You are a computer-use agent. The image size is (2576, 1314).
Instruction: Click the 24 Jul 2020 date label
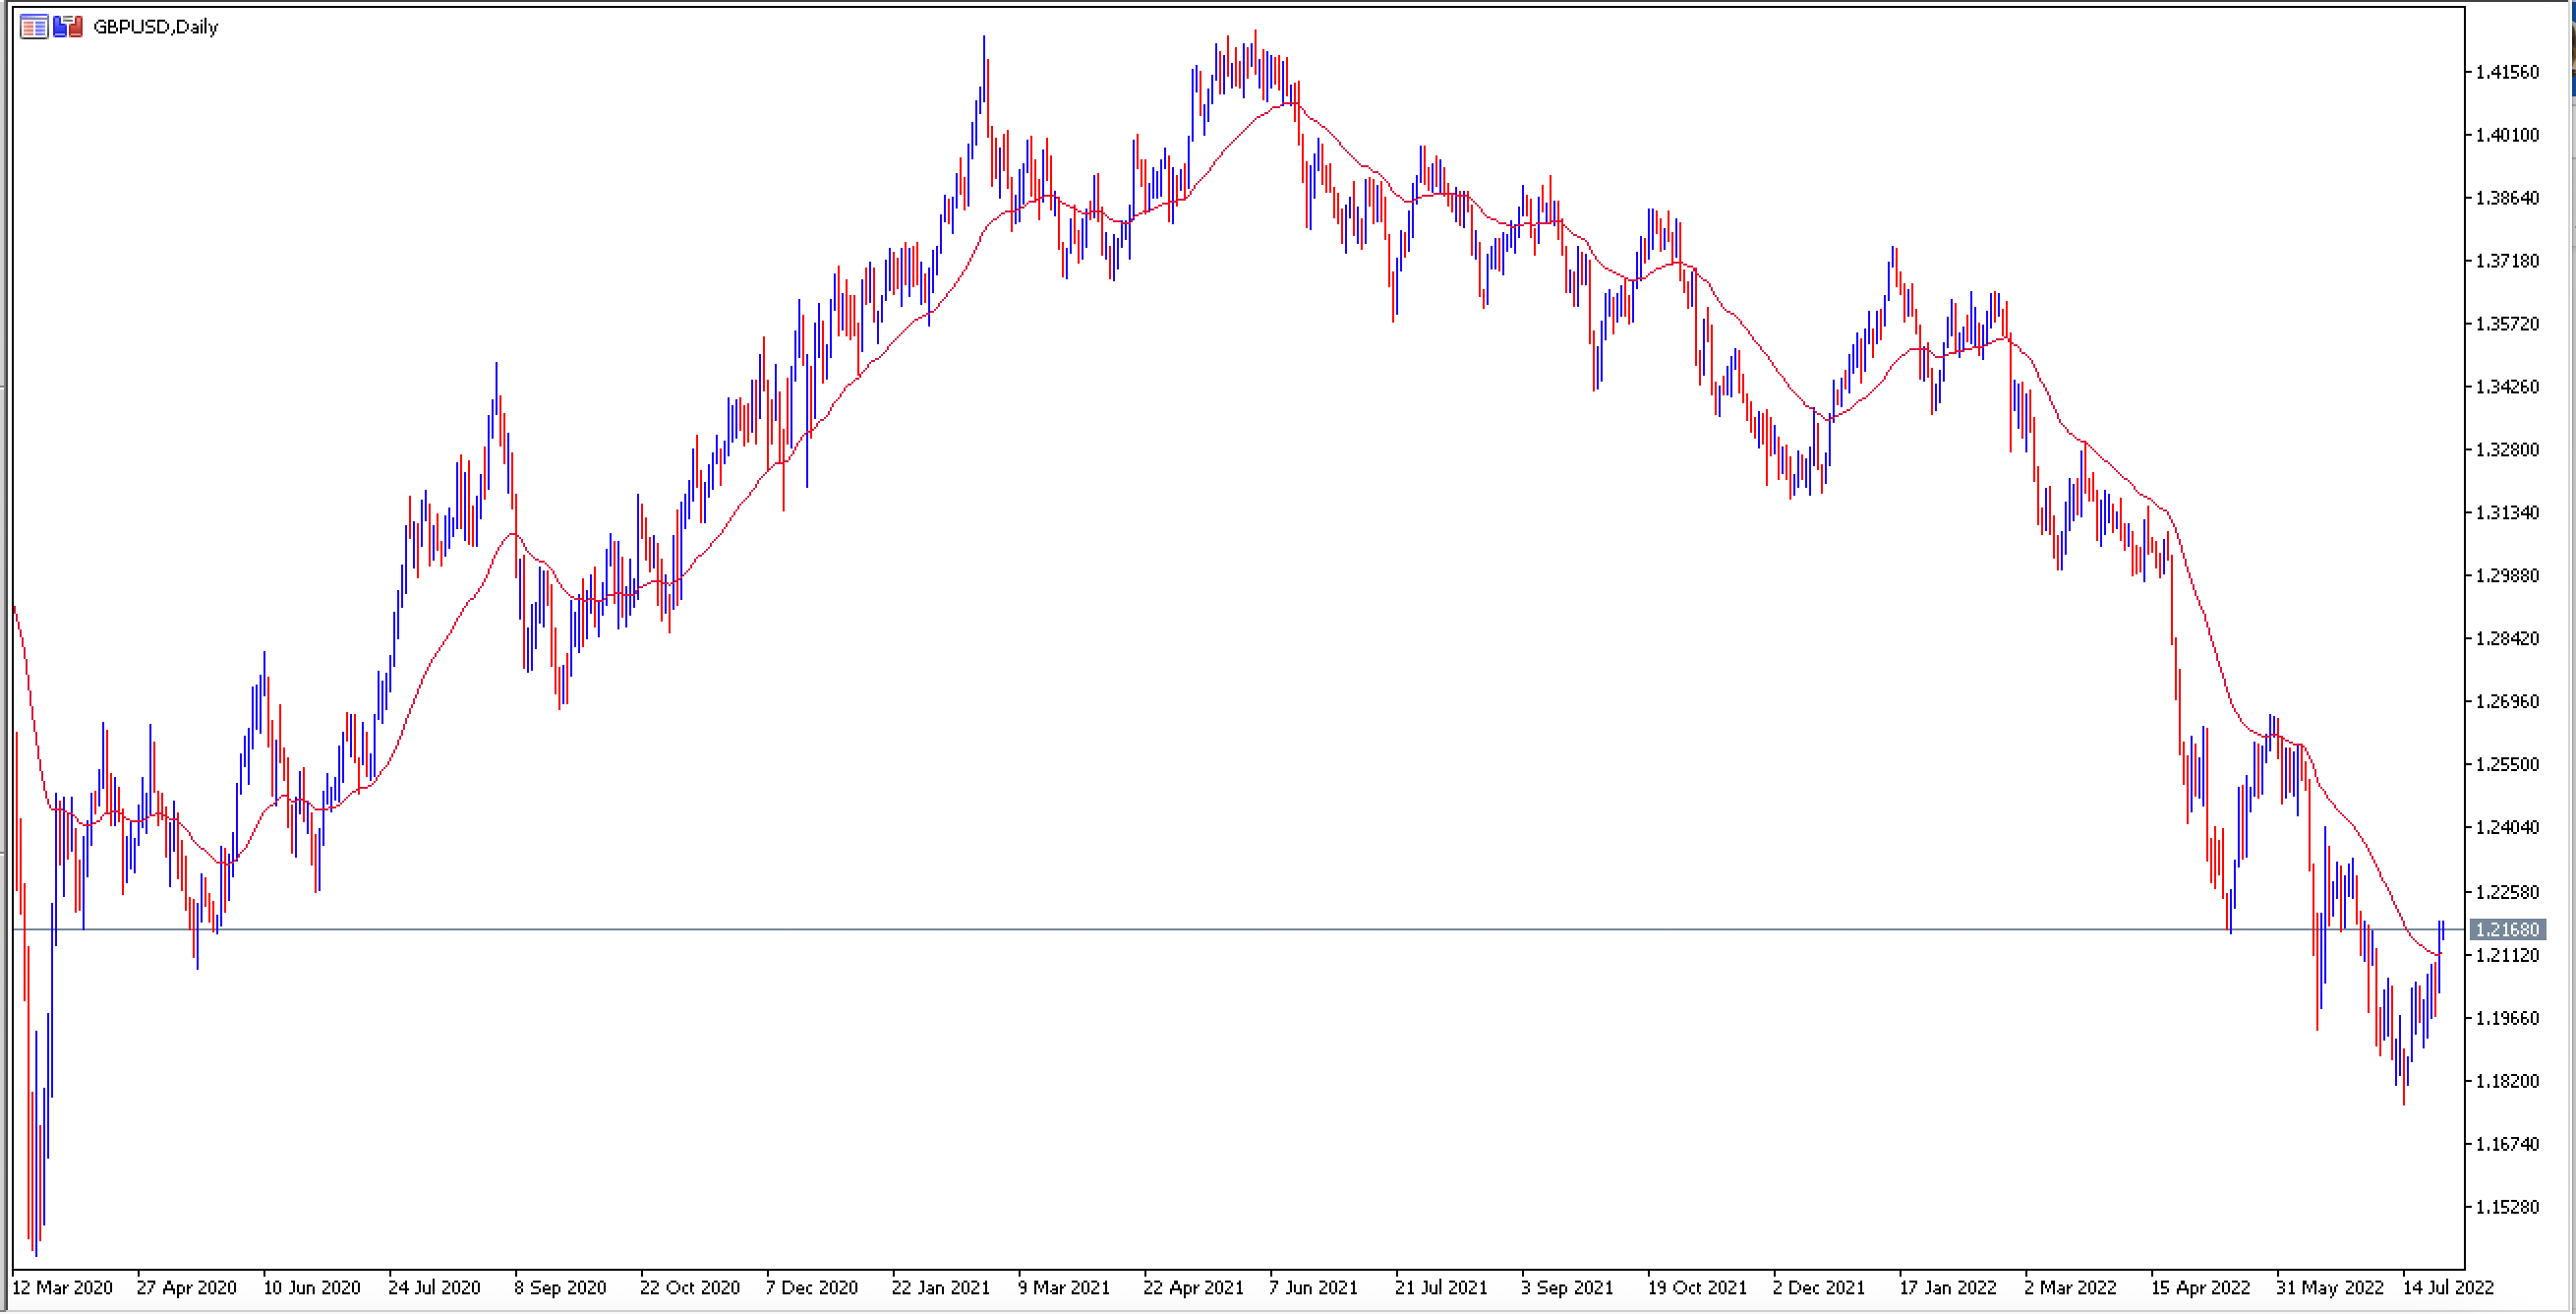coord(435,1289)
